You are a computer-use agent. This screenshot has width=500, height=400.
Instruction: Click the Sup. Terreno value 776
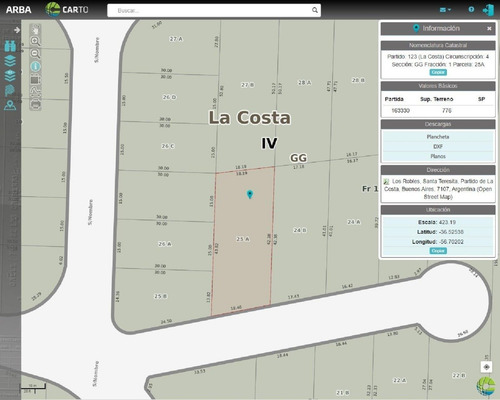tap(446, 110)
